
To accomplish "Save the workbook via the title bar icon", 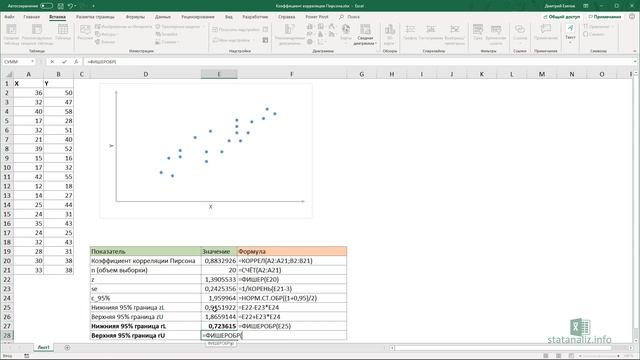I will point(60,6).
